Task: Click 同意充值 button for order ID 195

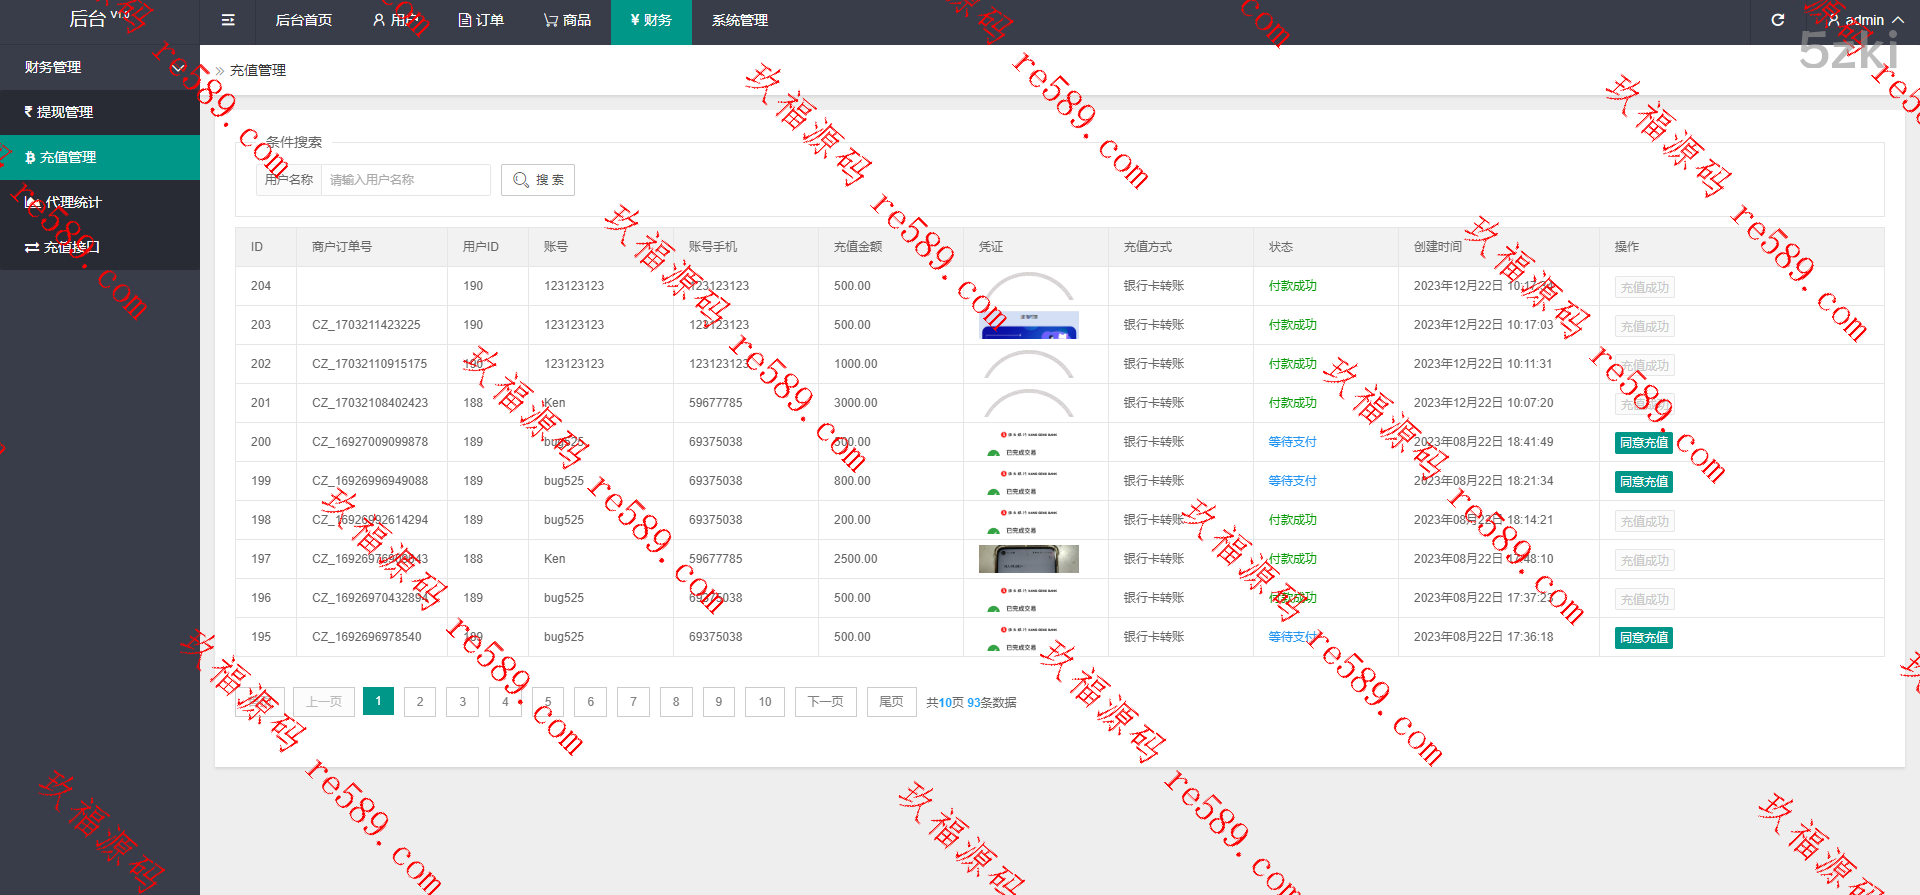Action: click(1644, 638)
